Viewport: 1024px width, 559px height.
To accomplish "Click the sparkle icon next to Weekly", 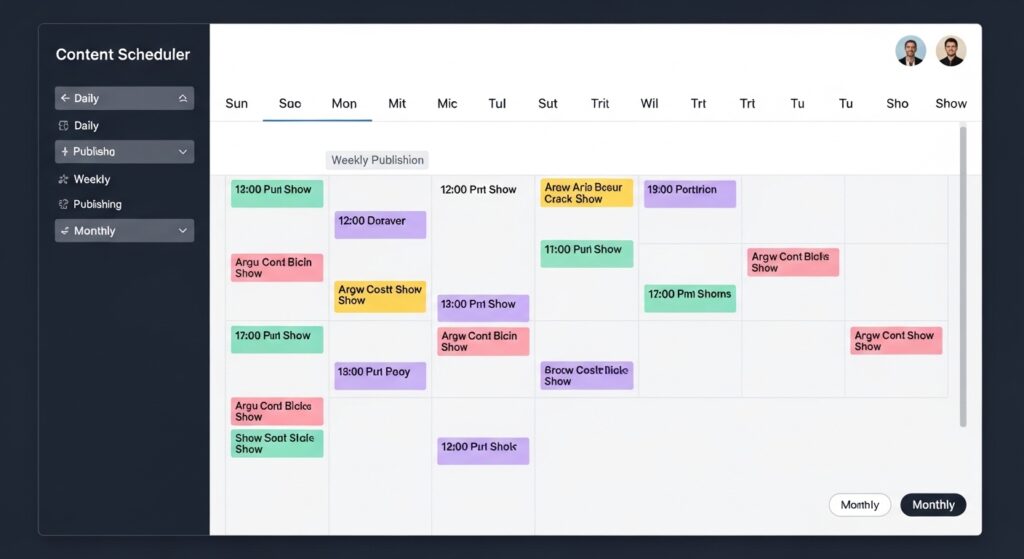I will pos(63,179).
